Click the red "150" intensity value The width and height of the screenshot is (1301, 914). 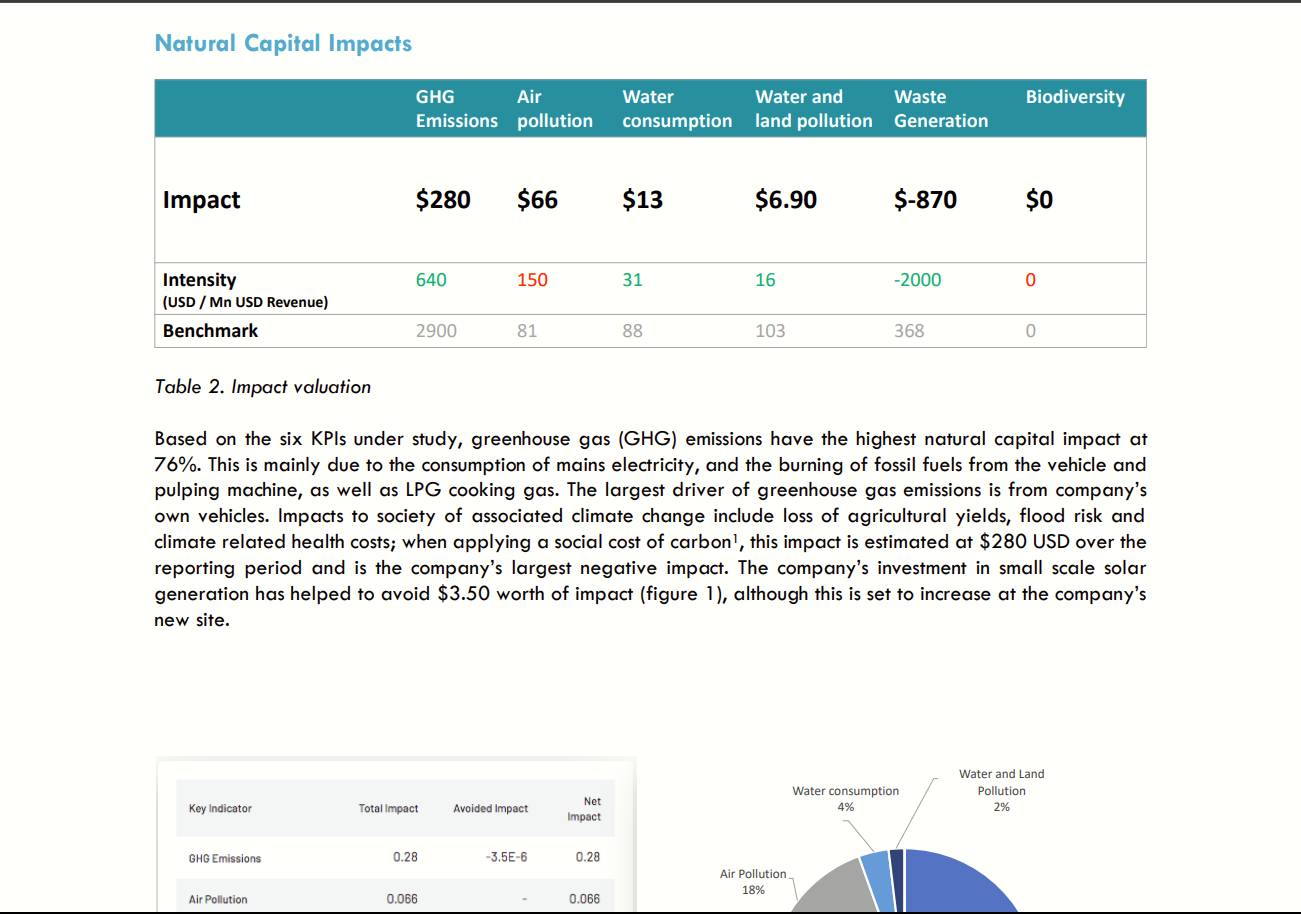tap(532, 280)
